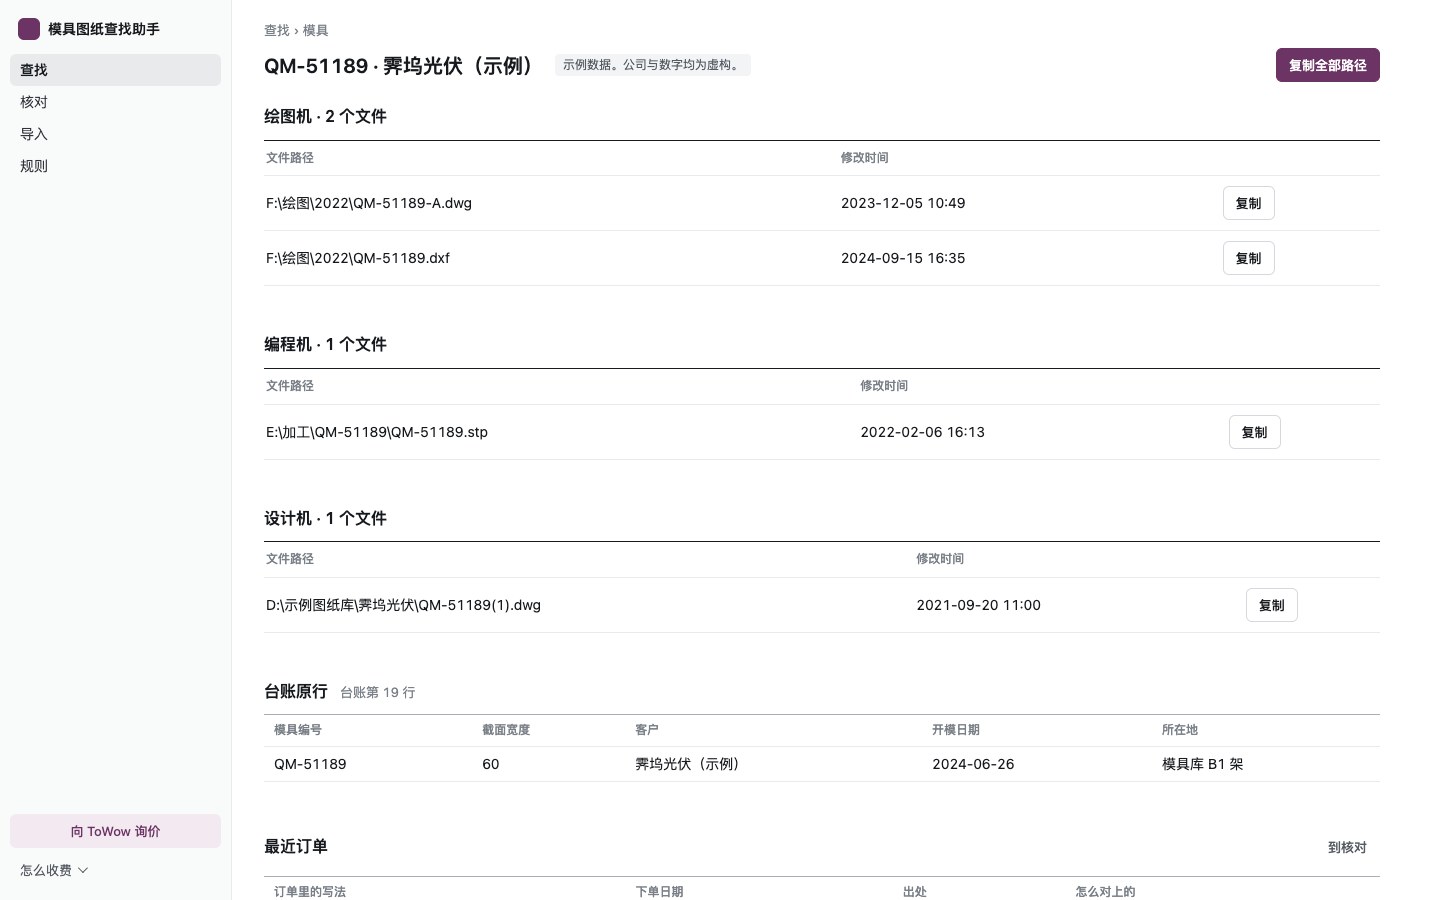Click the 订单里的写法 column header
The width and height of the screenshot is (1440, 900).
pos(310,891)
